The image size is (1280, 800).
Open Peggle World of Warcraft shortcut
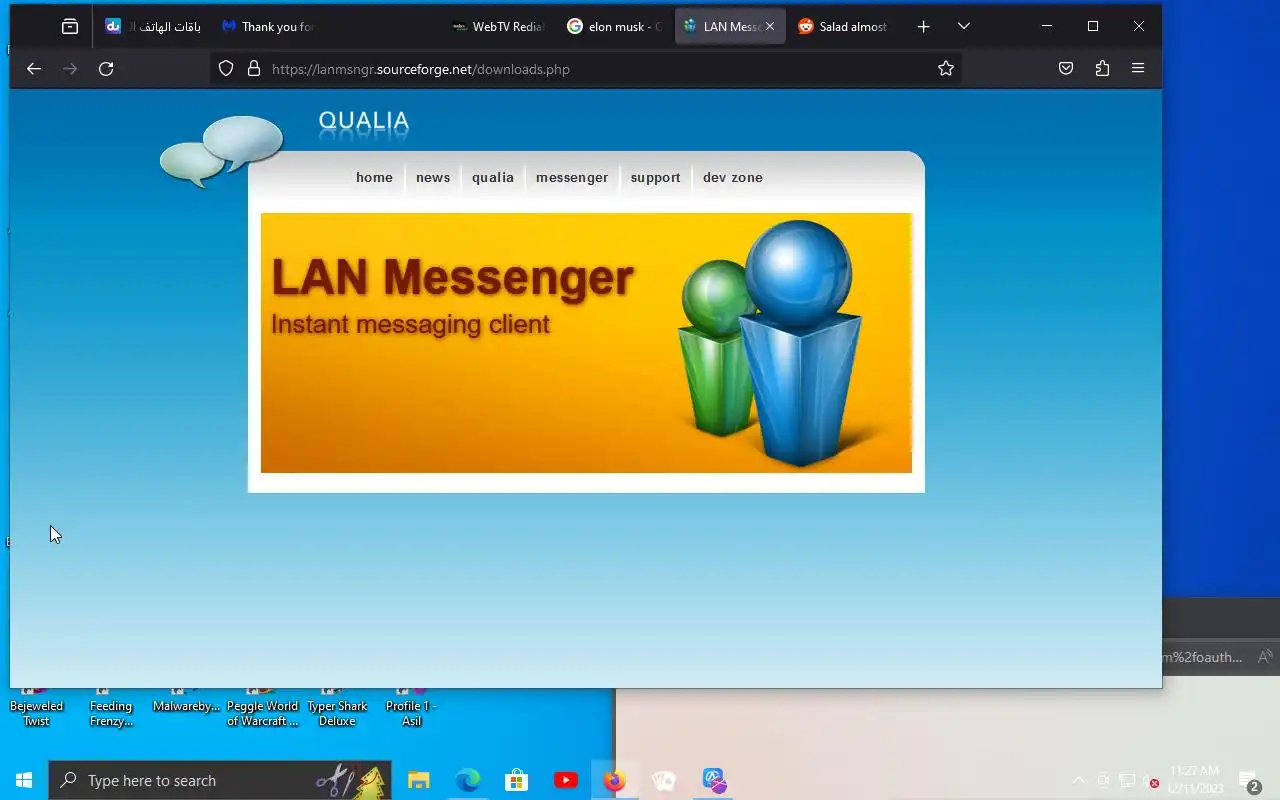[x=262, y=707]
